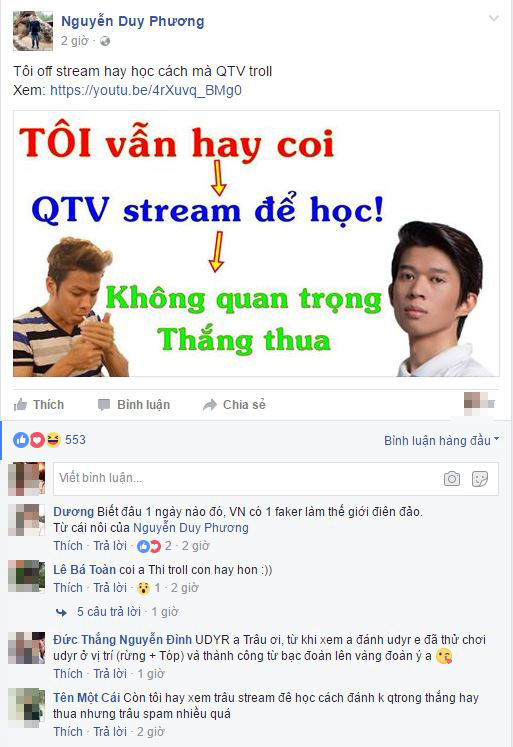Viewport: 513px width, 747px height.
Task: Click the camera icon in the comment box
Action: [452, 478]
